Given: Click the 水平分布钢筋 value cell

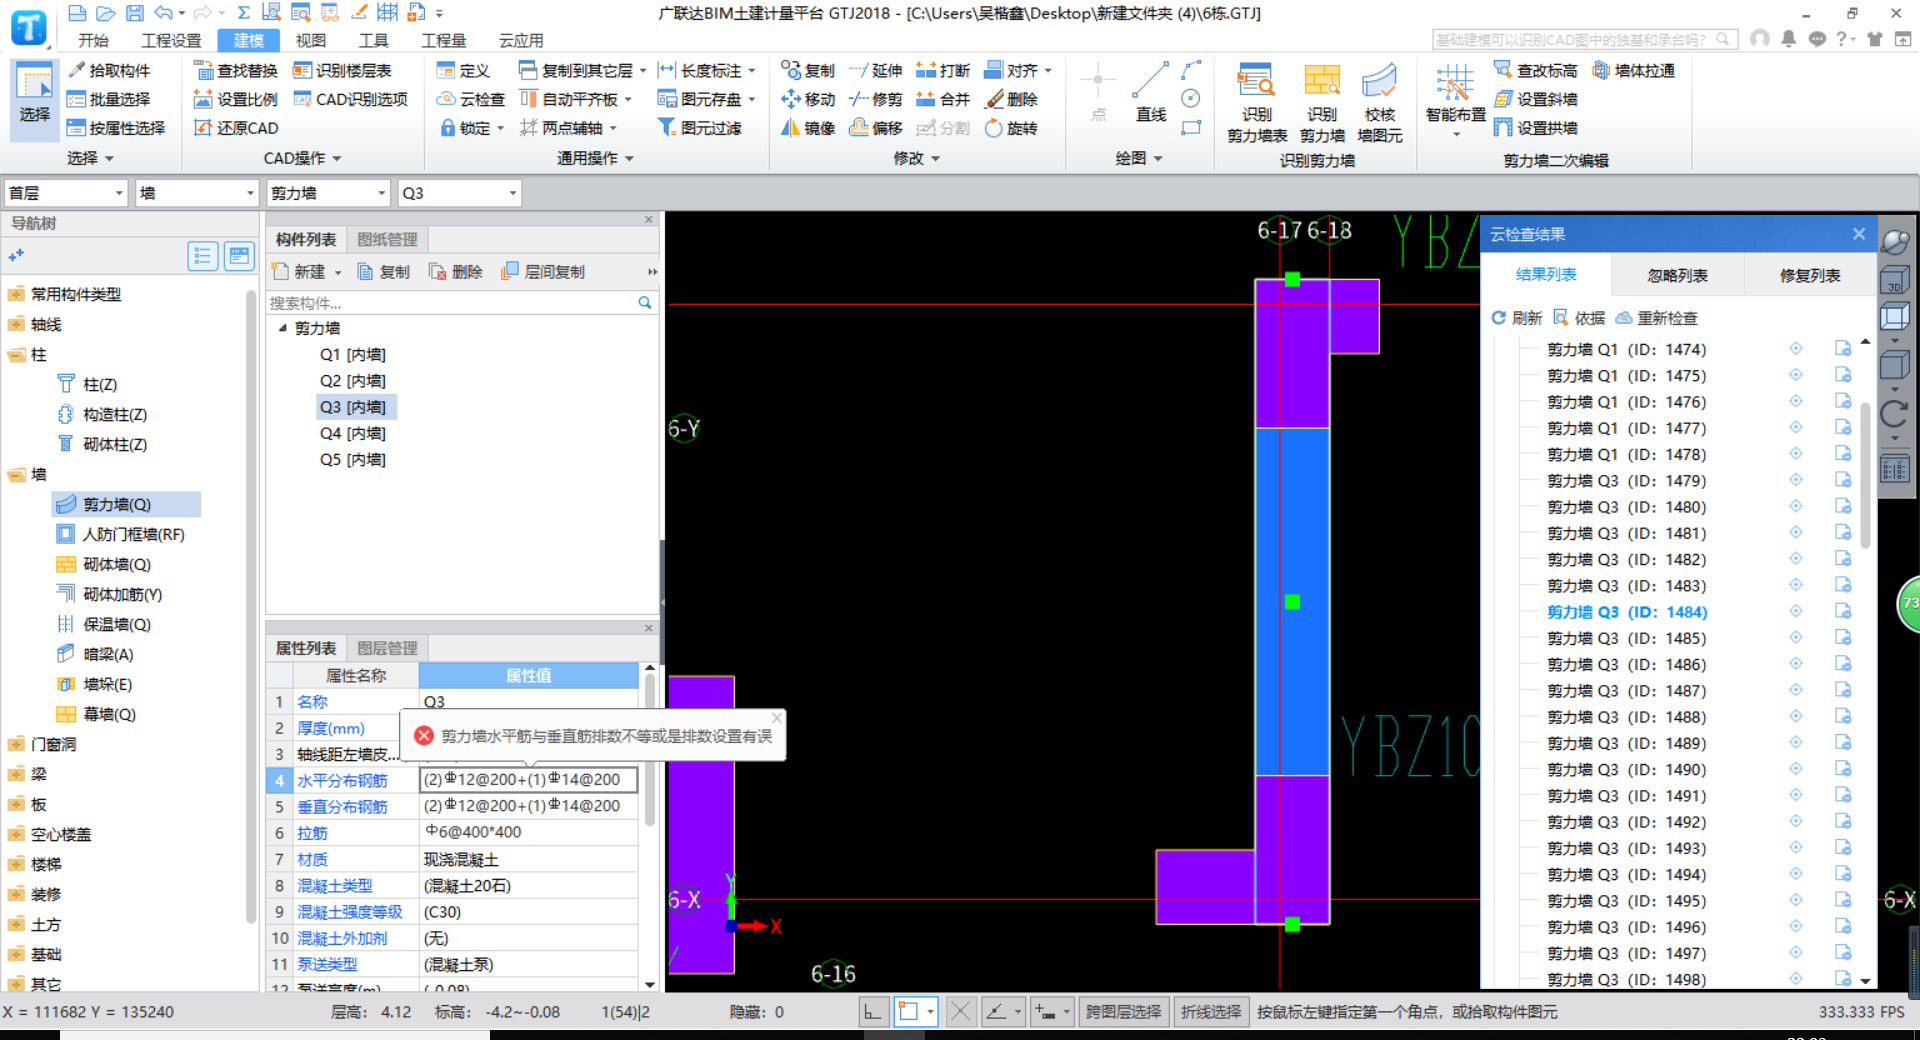Looking at the screenshot, I should [528, 779].
